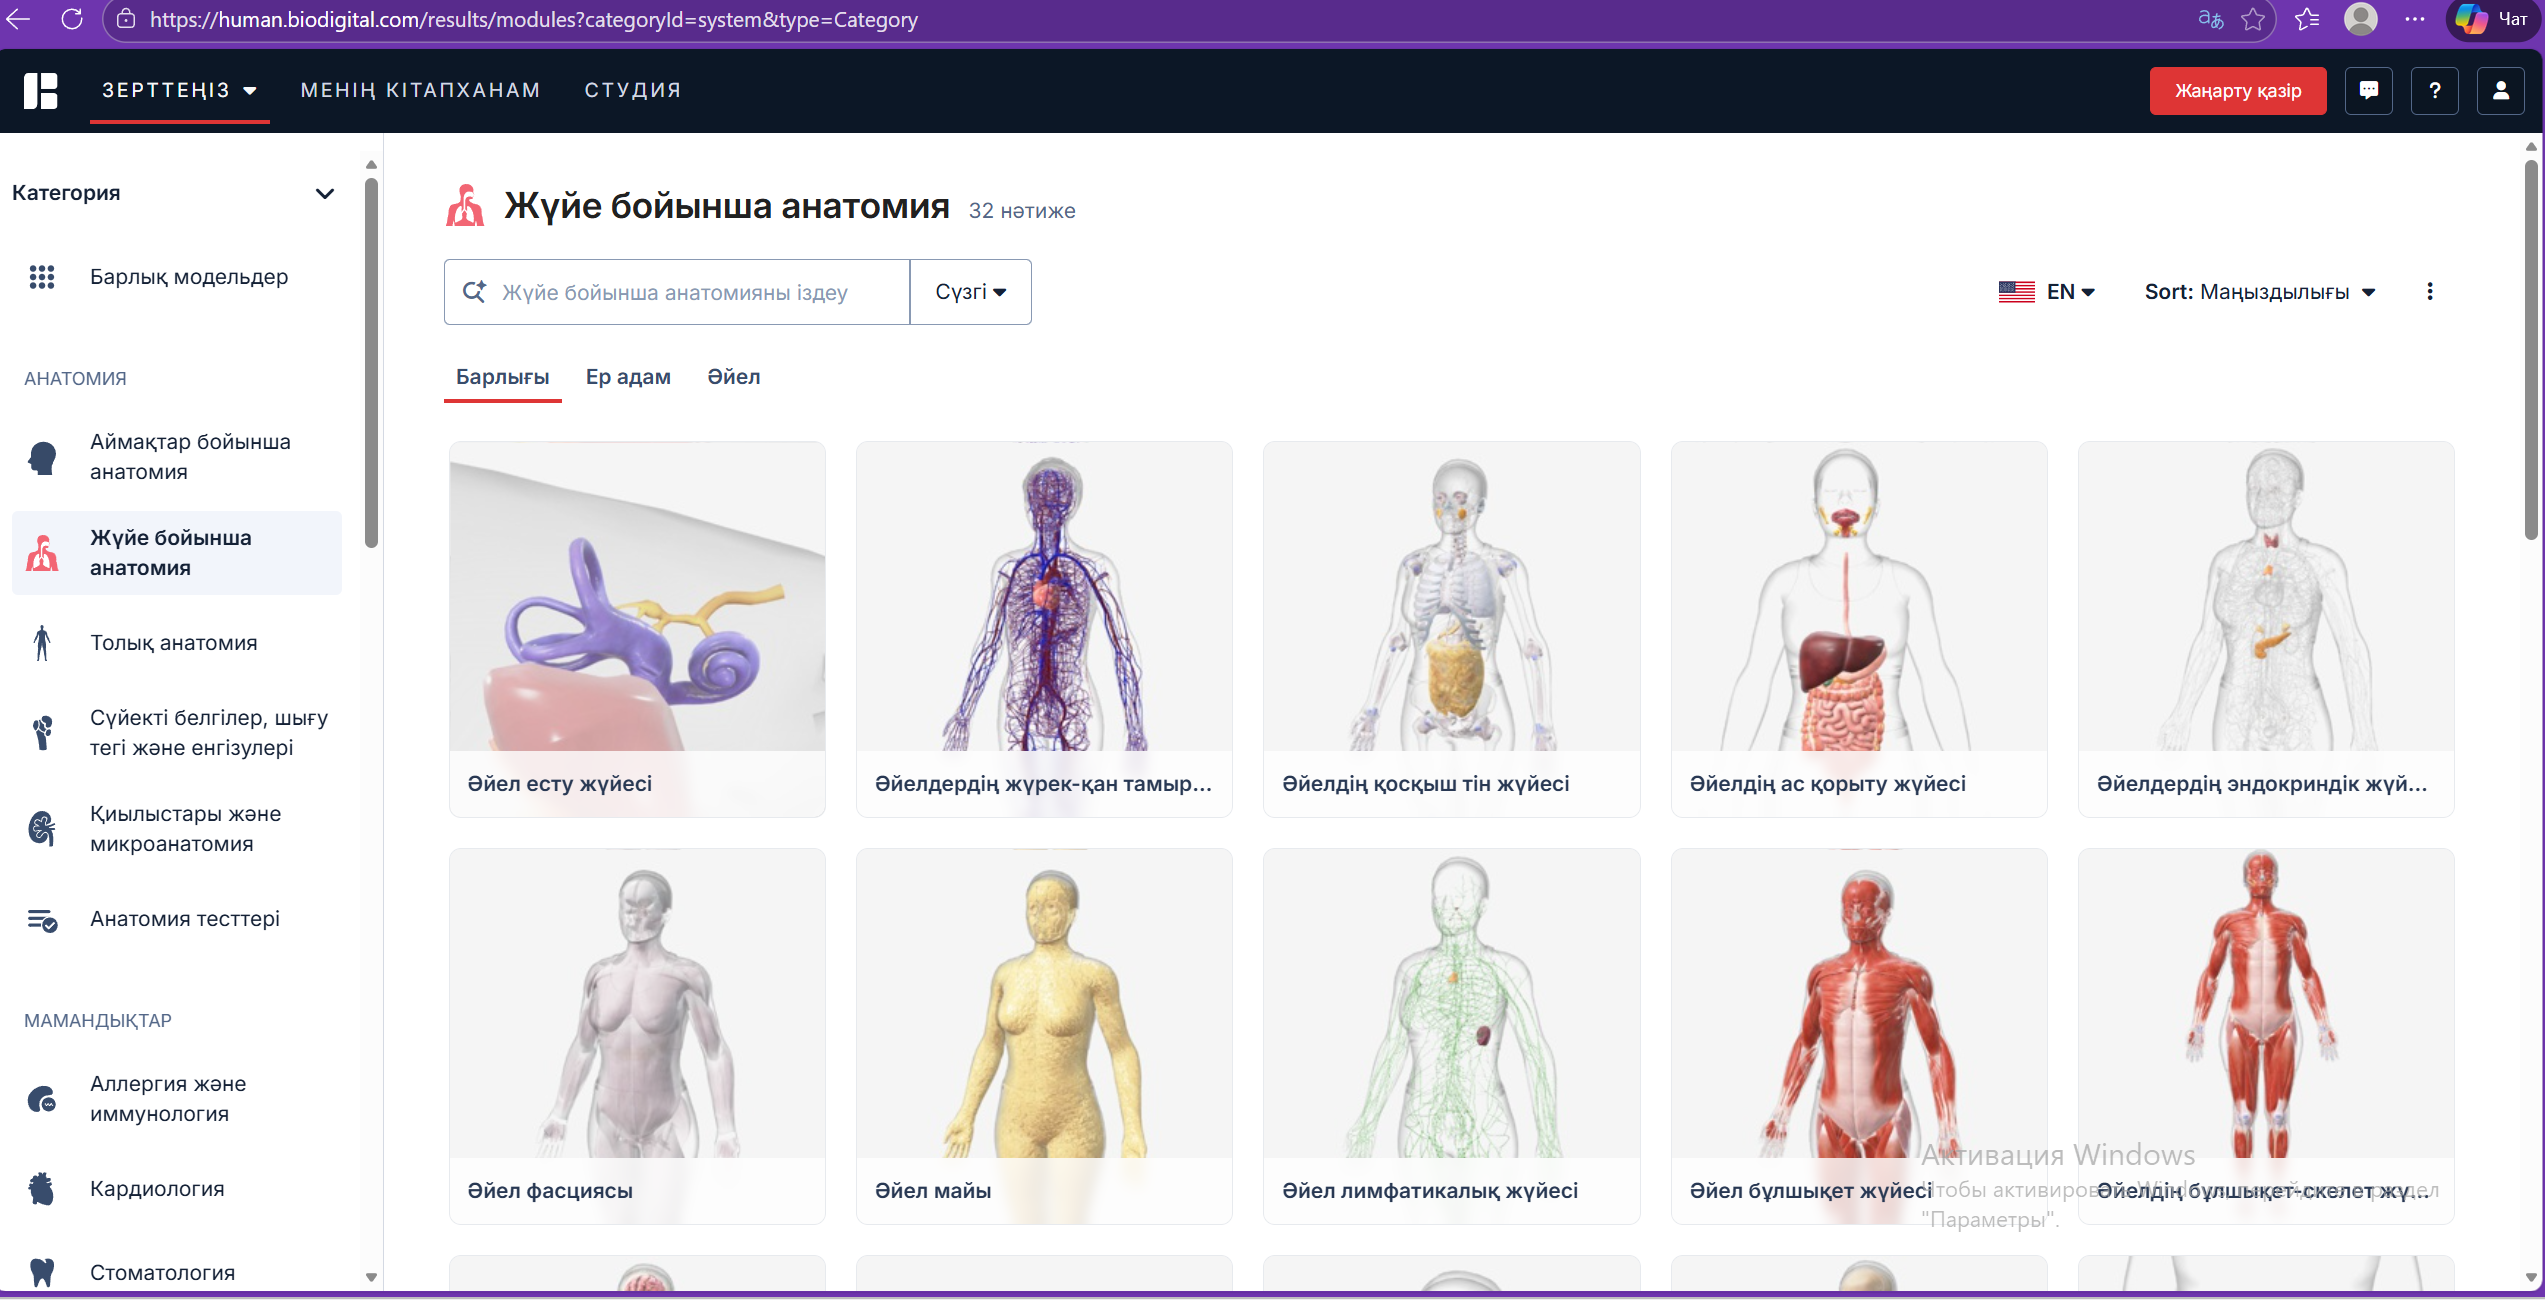2545x1300 pixels.
Task: Switch to the Әйел tab
Action: (x=733, y=377)
